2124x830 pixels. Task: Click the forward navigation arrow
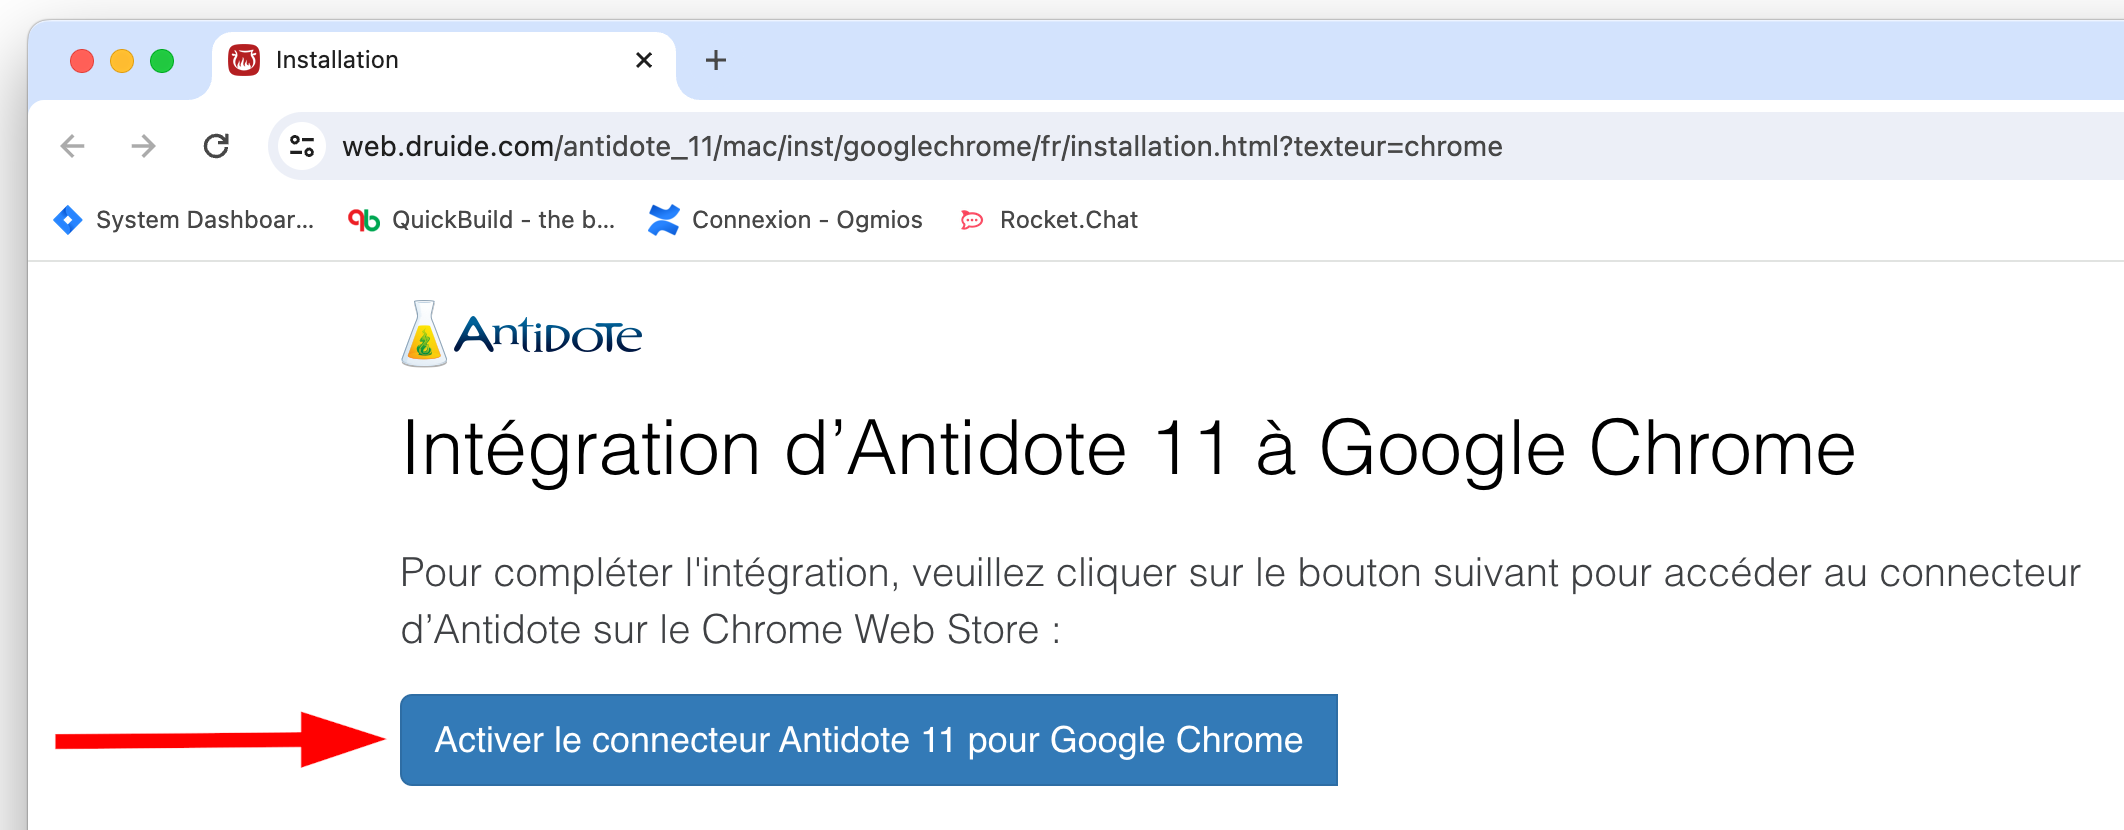144,146
